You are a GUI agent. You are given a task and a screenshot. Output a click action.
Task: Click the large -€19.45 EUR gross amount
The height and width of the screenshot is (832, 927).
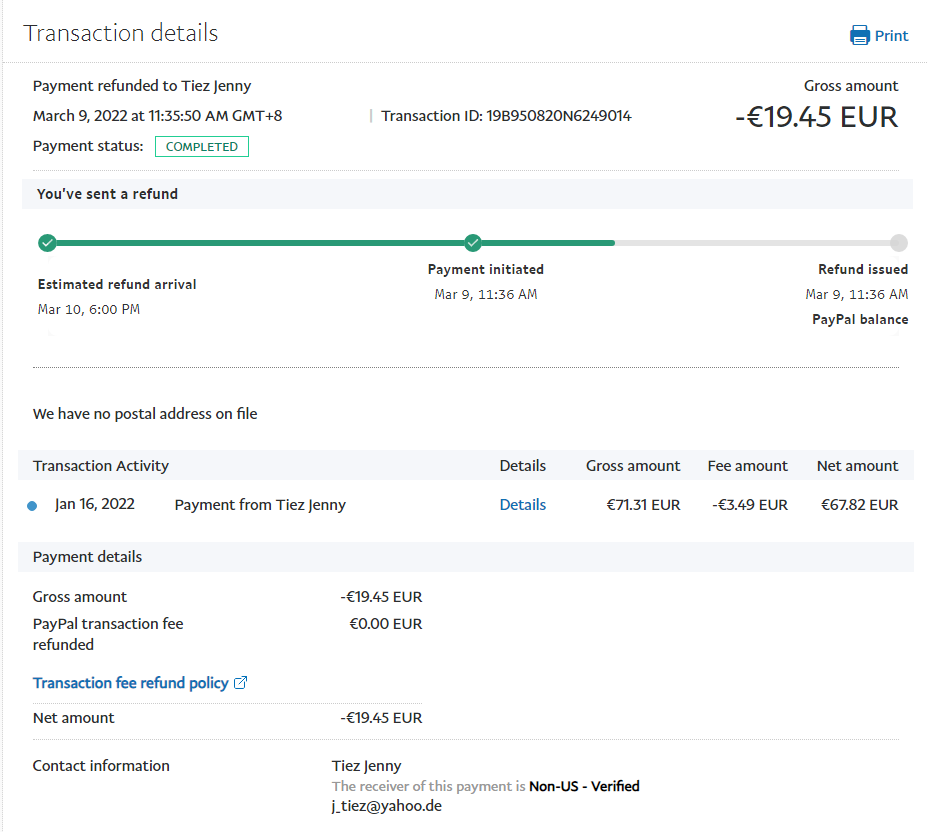816,117
